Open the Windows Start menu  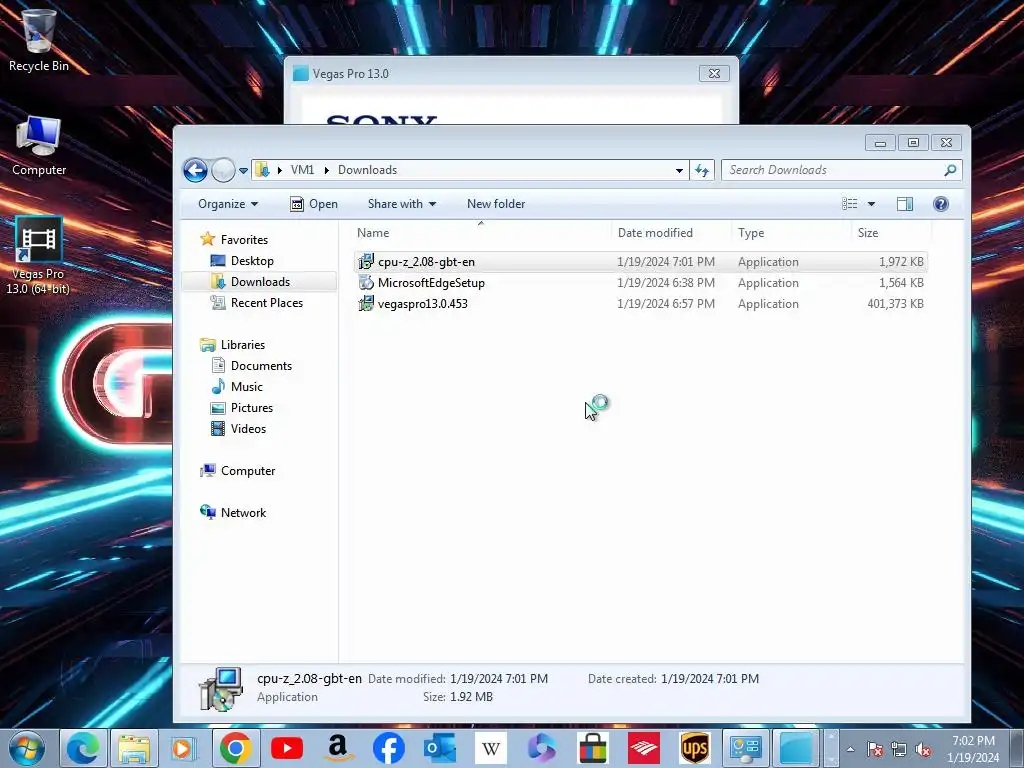(27, 748)
